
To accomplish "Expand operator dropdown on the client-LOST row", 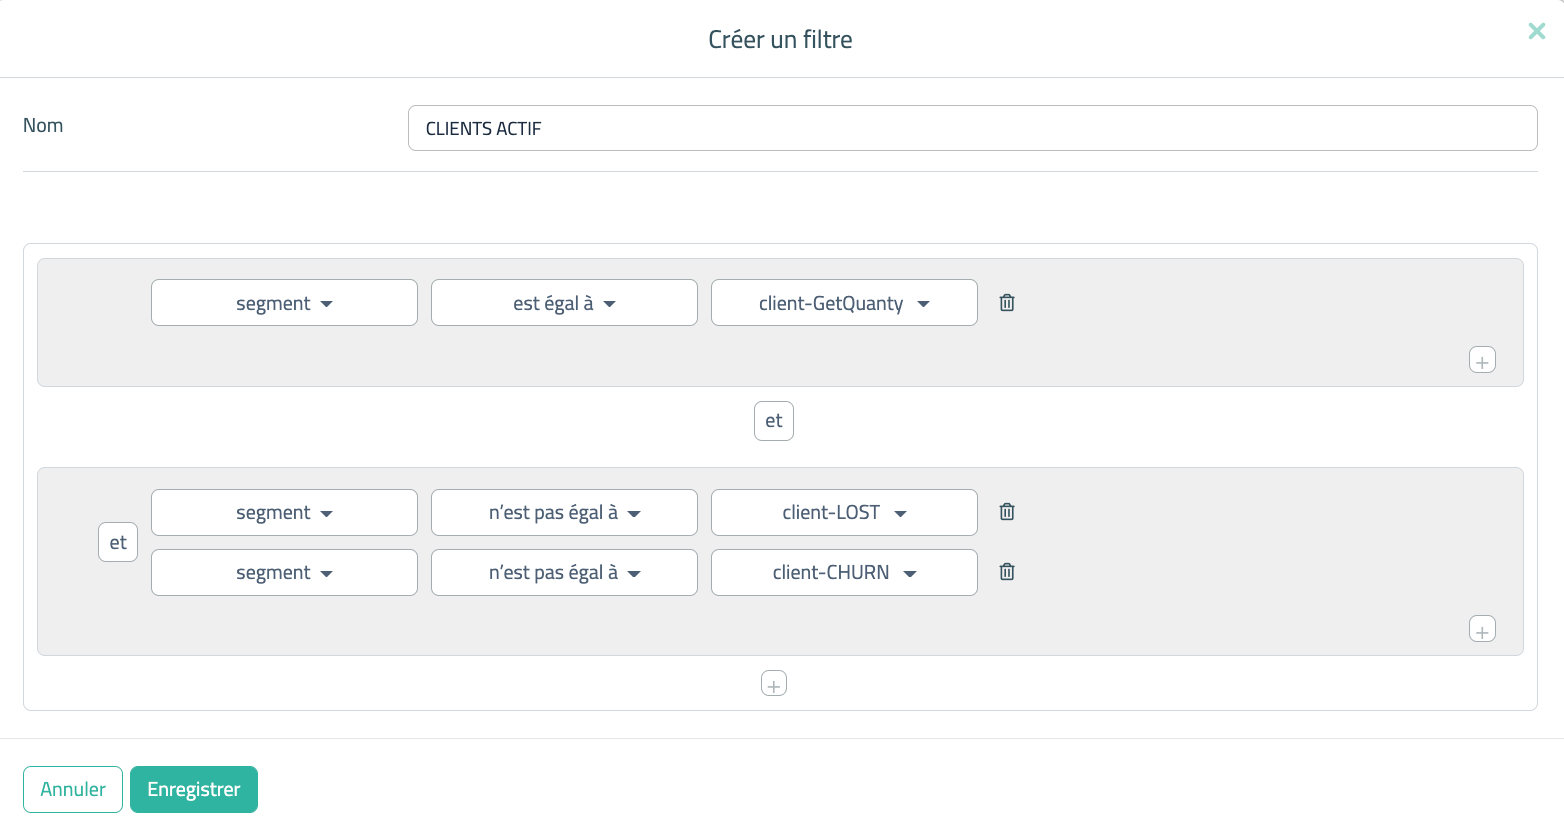I will point(564,513).
